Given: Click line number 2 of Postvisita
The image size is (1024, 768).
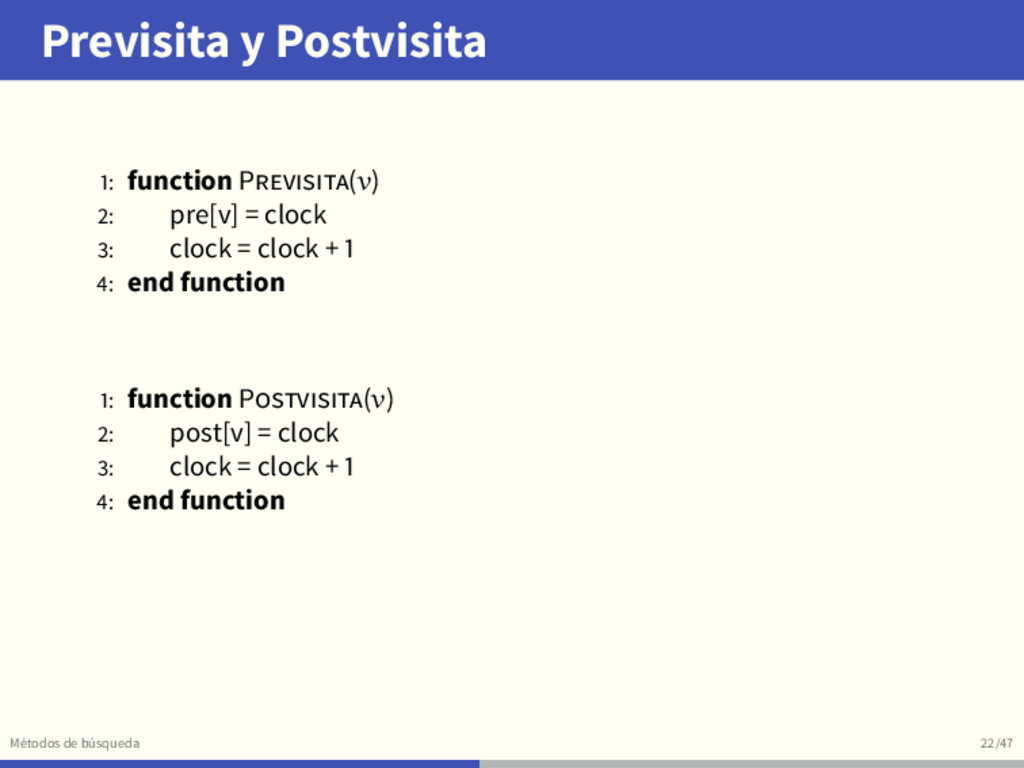Looking at the screenshot, I should [x=105, y=434].
